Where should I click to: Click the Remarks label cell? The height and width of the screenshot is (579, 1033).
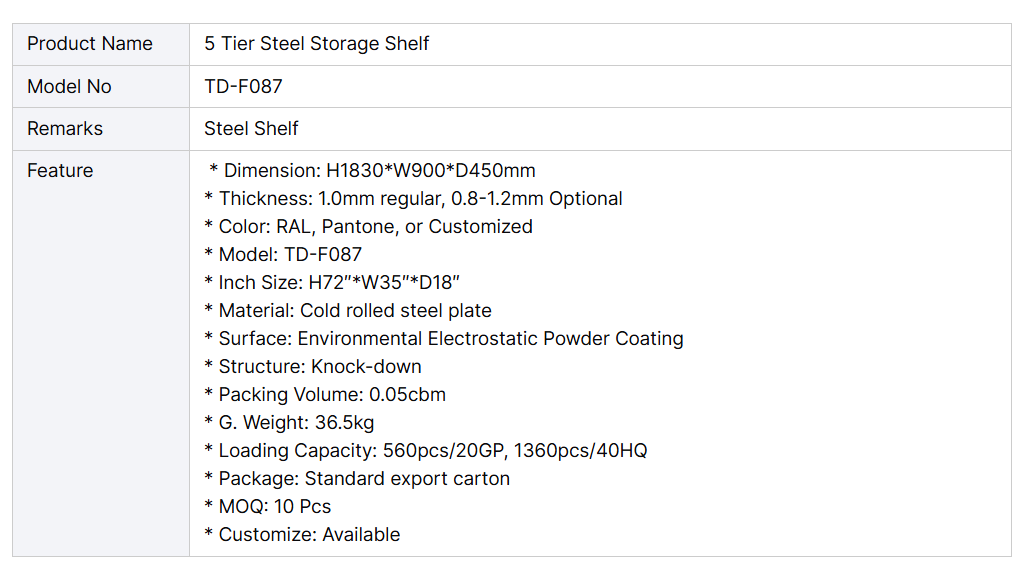(x=65, y=129)
